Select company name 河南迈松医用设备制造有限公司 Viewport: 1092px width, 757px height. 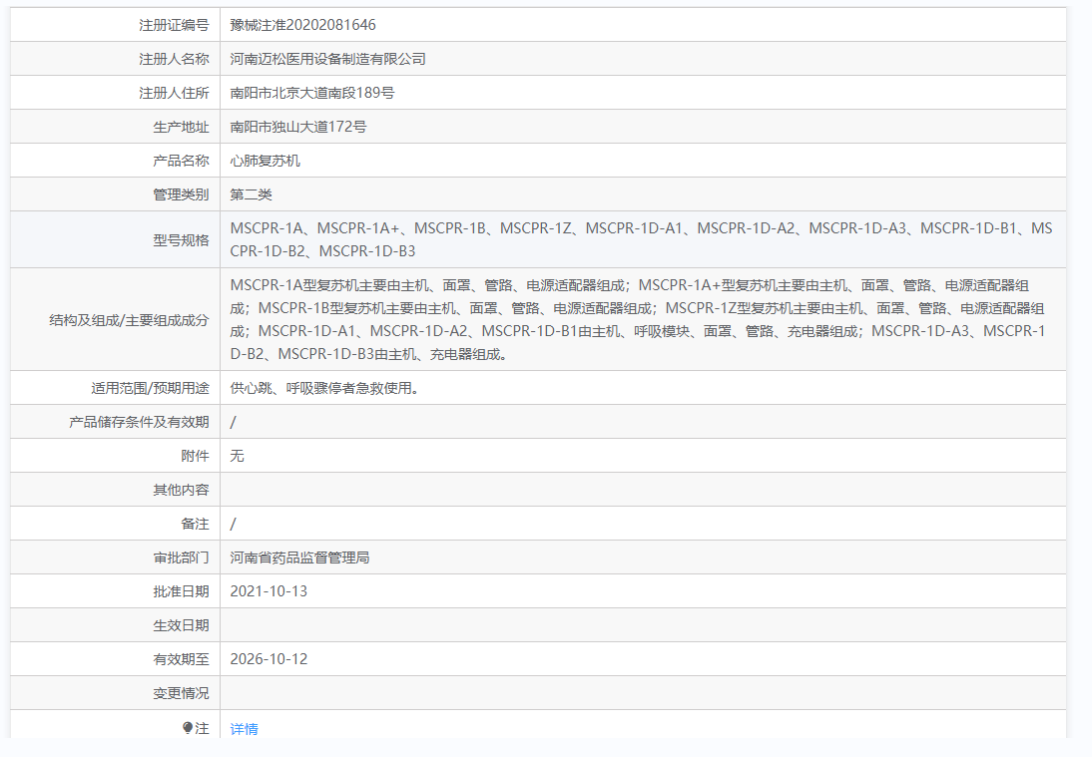[x=328, y=59]
